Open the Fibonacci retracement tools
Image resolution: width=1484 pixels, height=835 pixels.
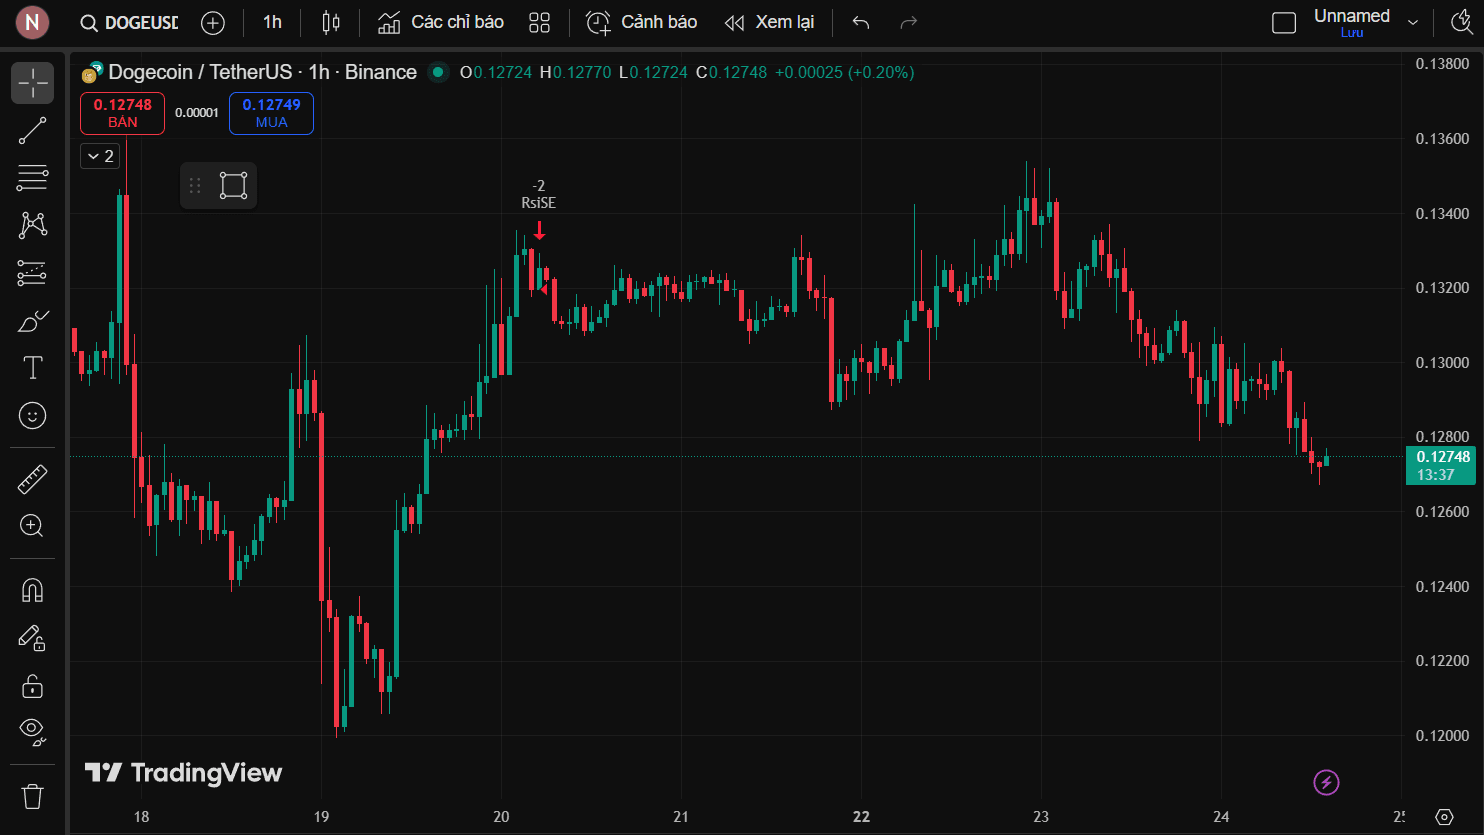coord(32,178)
